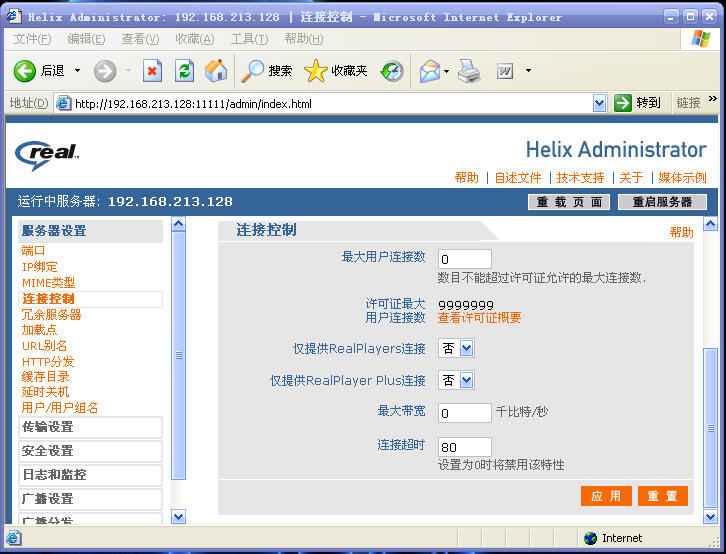Click the Mail envelope icon
This screenshot has width=726, height=554.
[x=430, y=71]
